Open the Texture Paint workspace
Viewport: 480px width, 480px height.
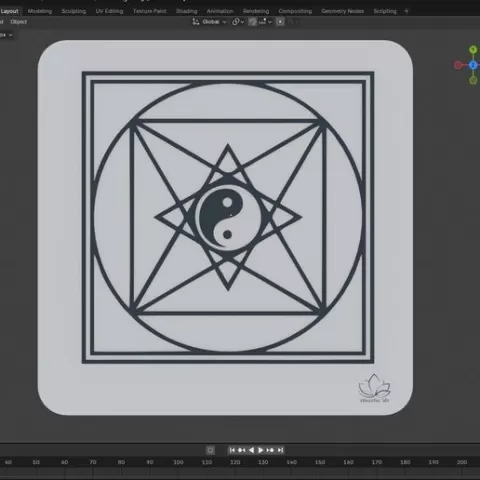tap(150, 11)
